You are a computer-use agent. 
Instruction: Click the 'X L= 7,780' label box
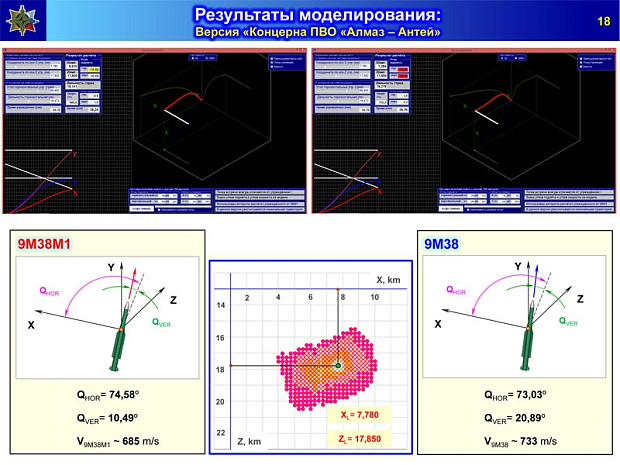coord(359,415)
